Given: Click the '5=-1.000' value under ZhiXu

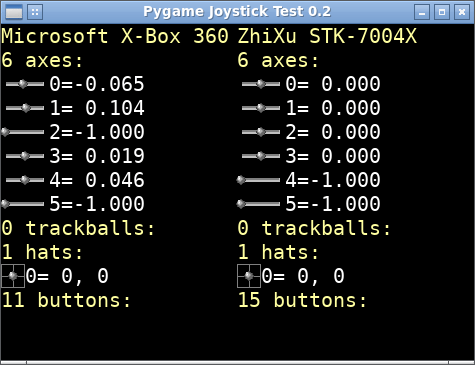Looking at the screenshot, I should pos(333,204).
